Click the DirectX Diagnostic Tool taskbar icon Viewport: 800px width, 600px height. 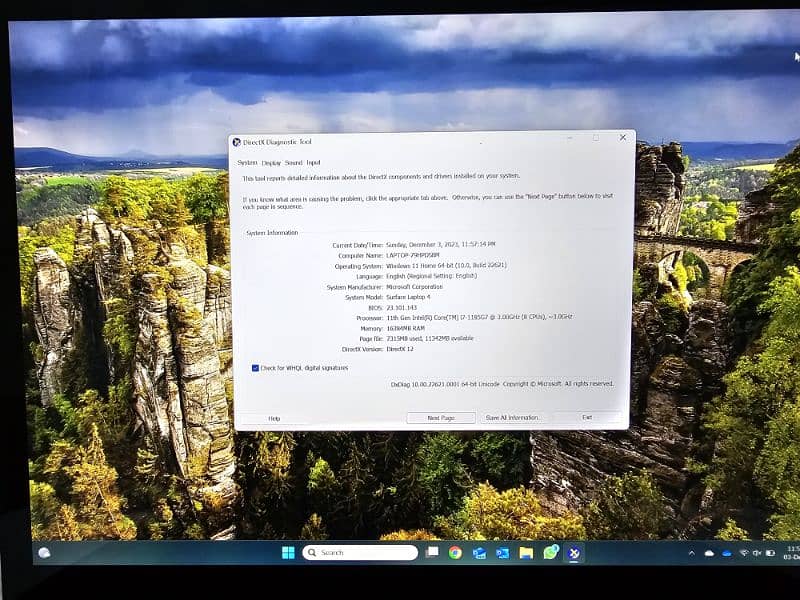(575, 552)
